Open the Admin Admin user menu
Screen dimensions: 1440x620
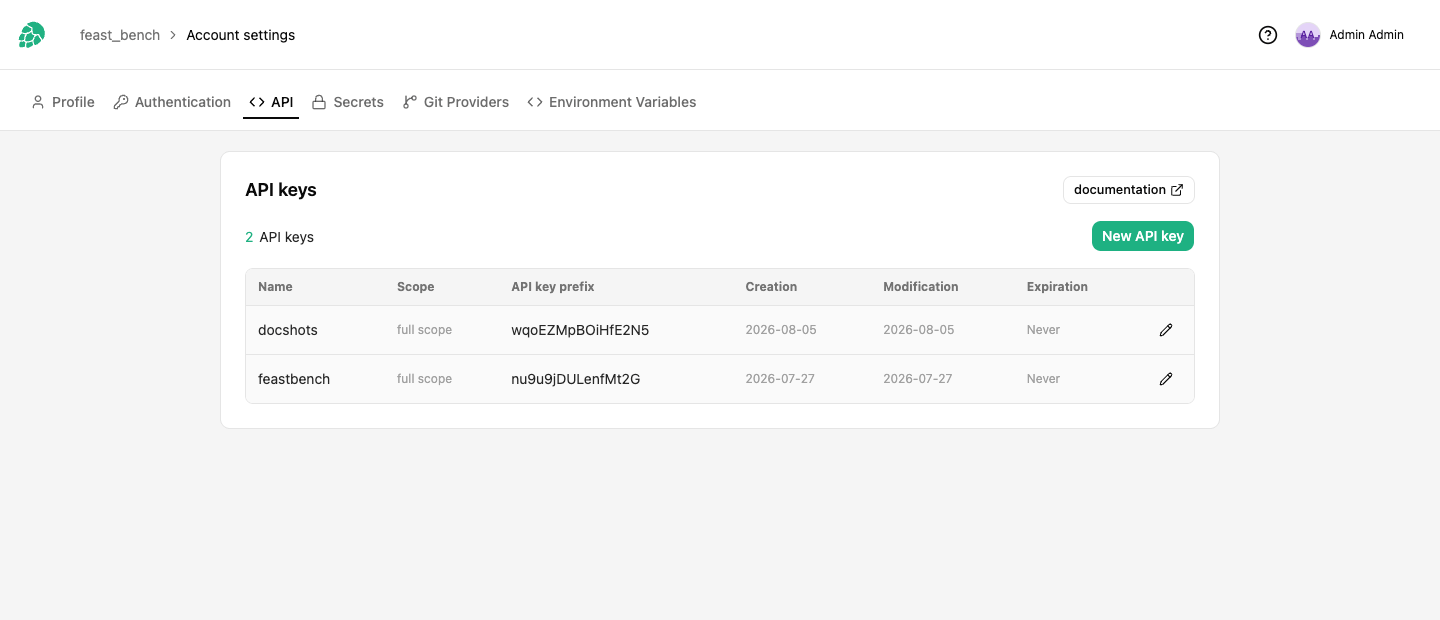(x=1350, y=35)
